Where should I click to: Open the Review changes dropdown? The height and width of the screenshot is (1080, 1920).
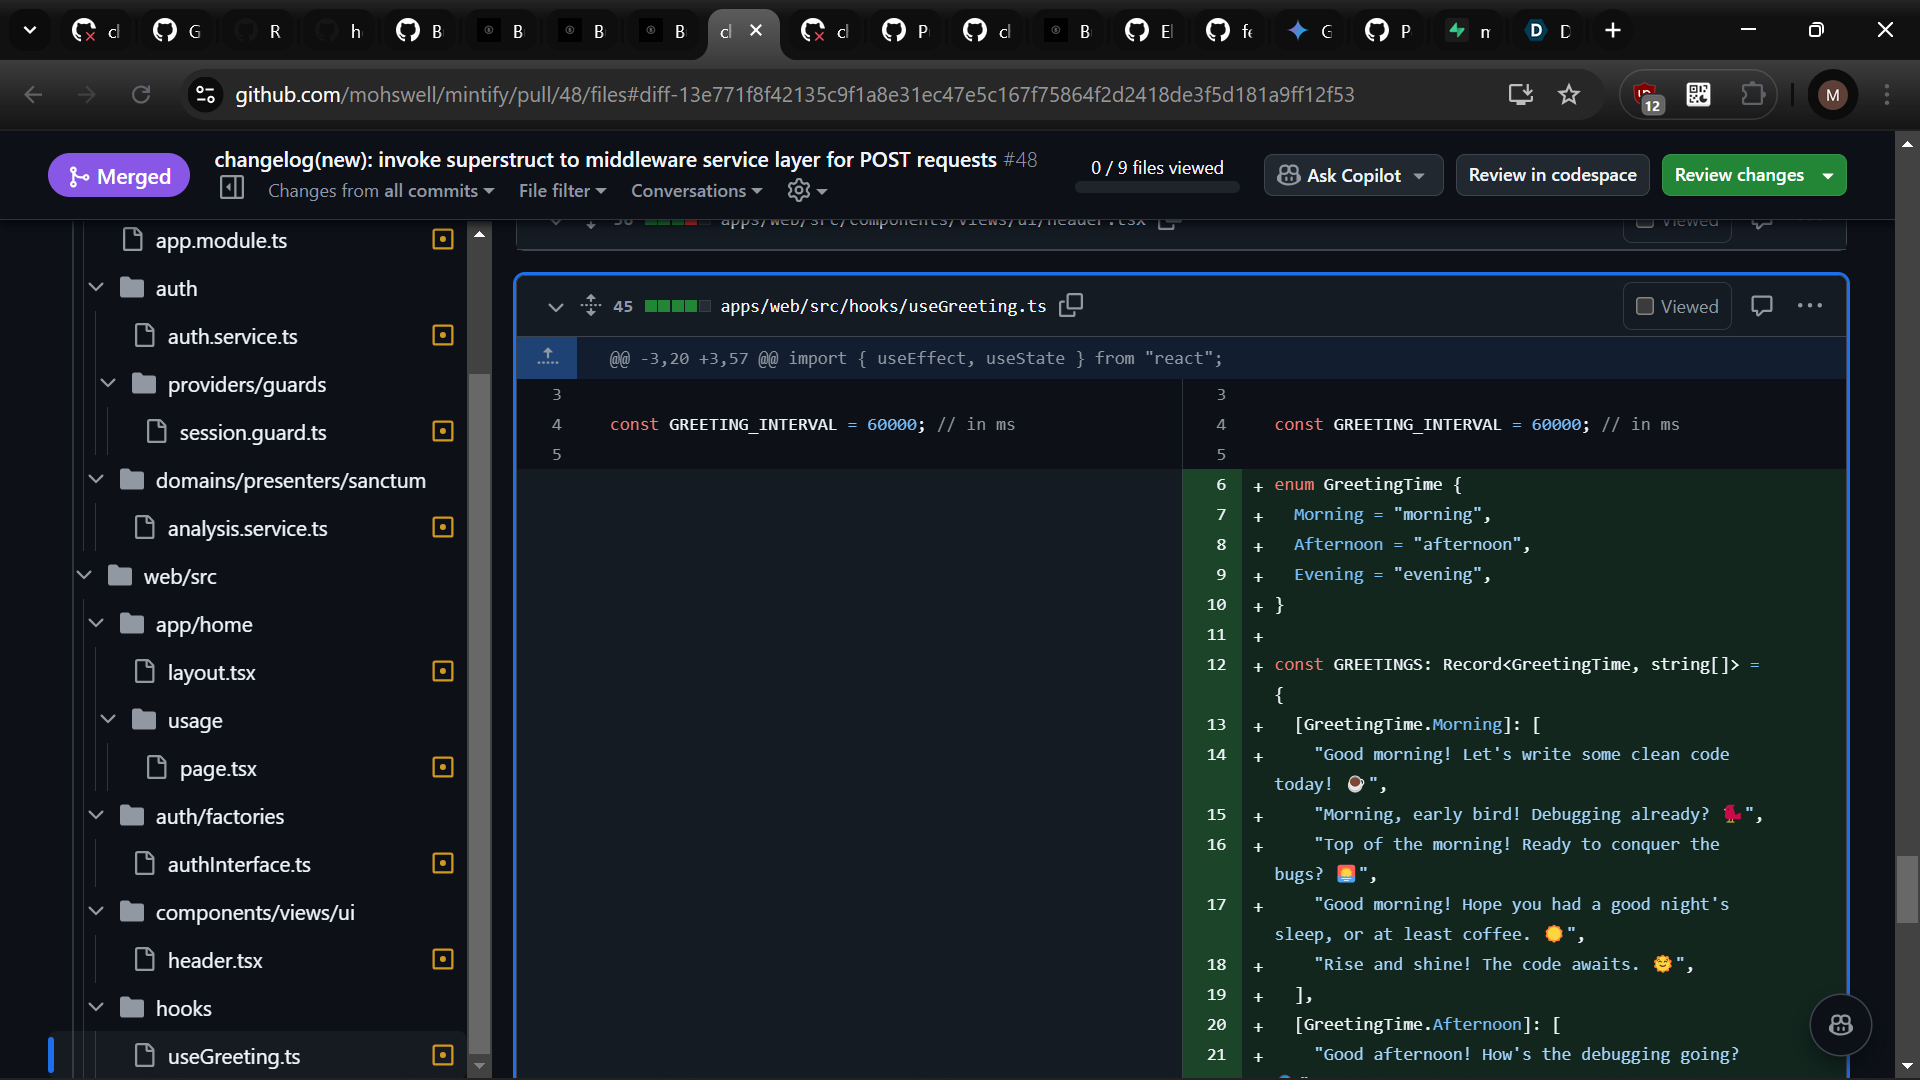coord(1753,175)
